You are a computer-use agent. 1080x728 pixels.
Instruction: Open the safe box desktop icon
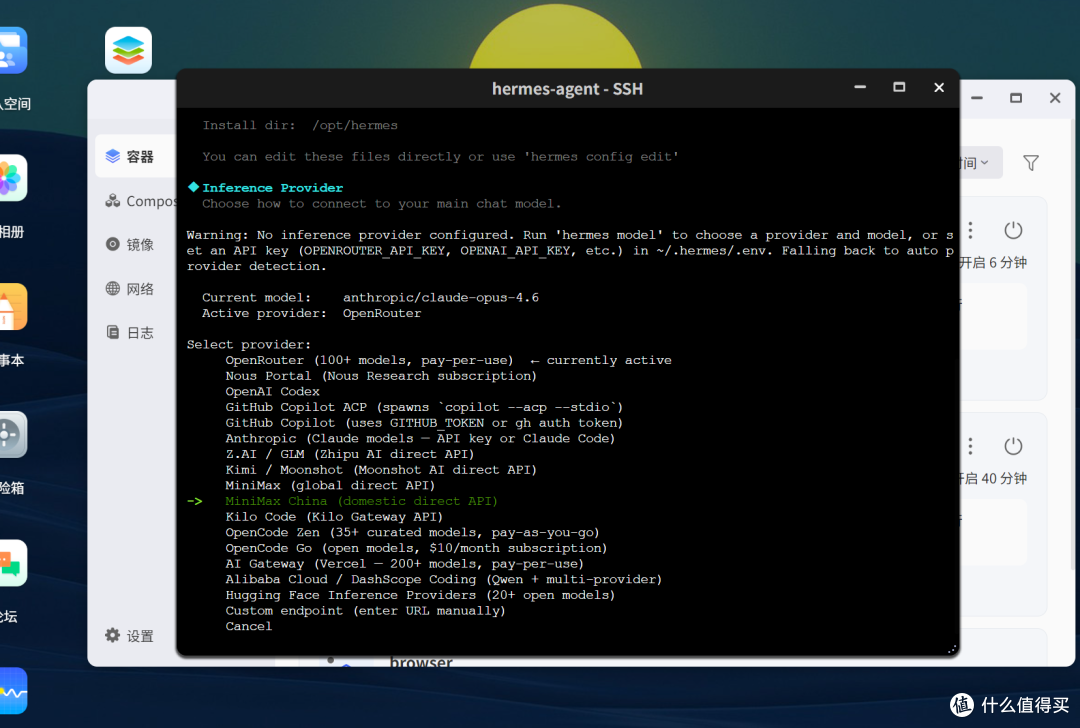pyautogui.click(x=12, y=435)
